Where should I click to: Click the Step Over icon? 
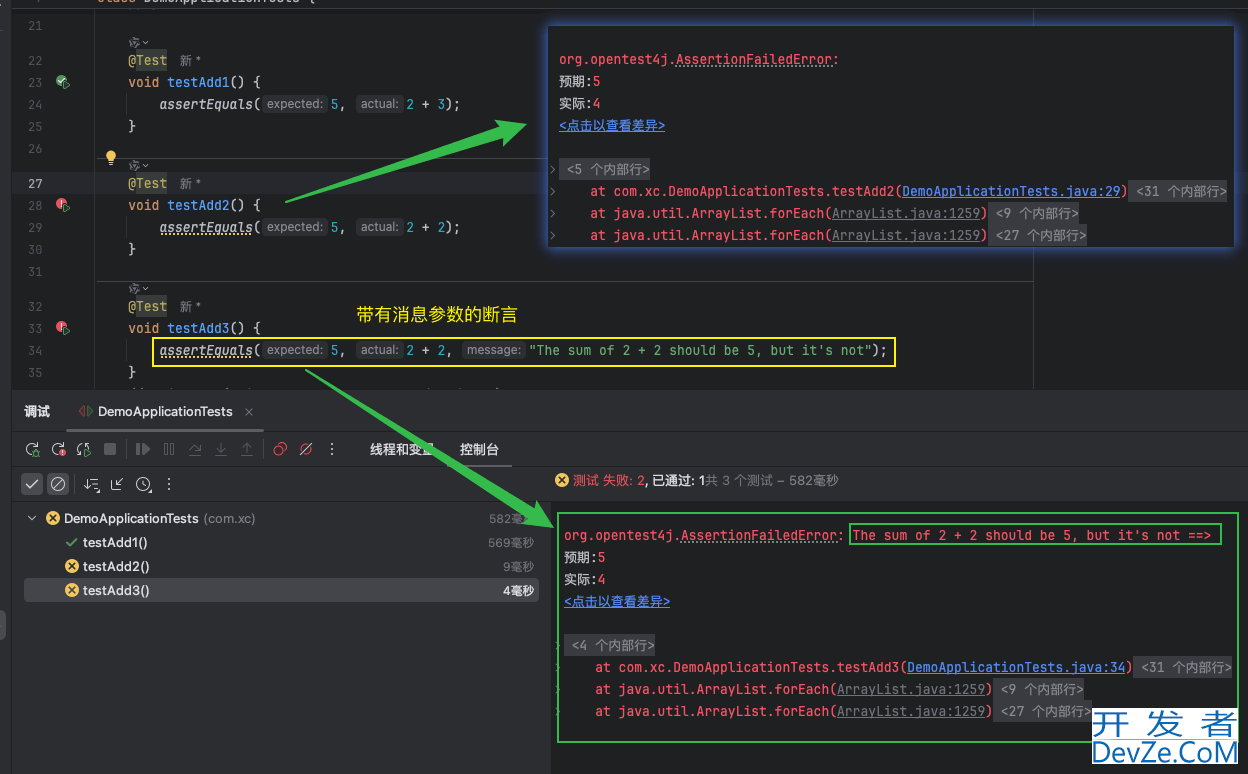195,450
